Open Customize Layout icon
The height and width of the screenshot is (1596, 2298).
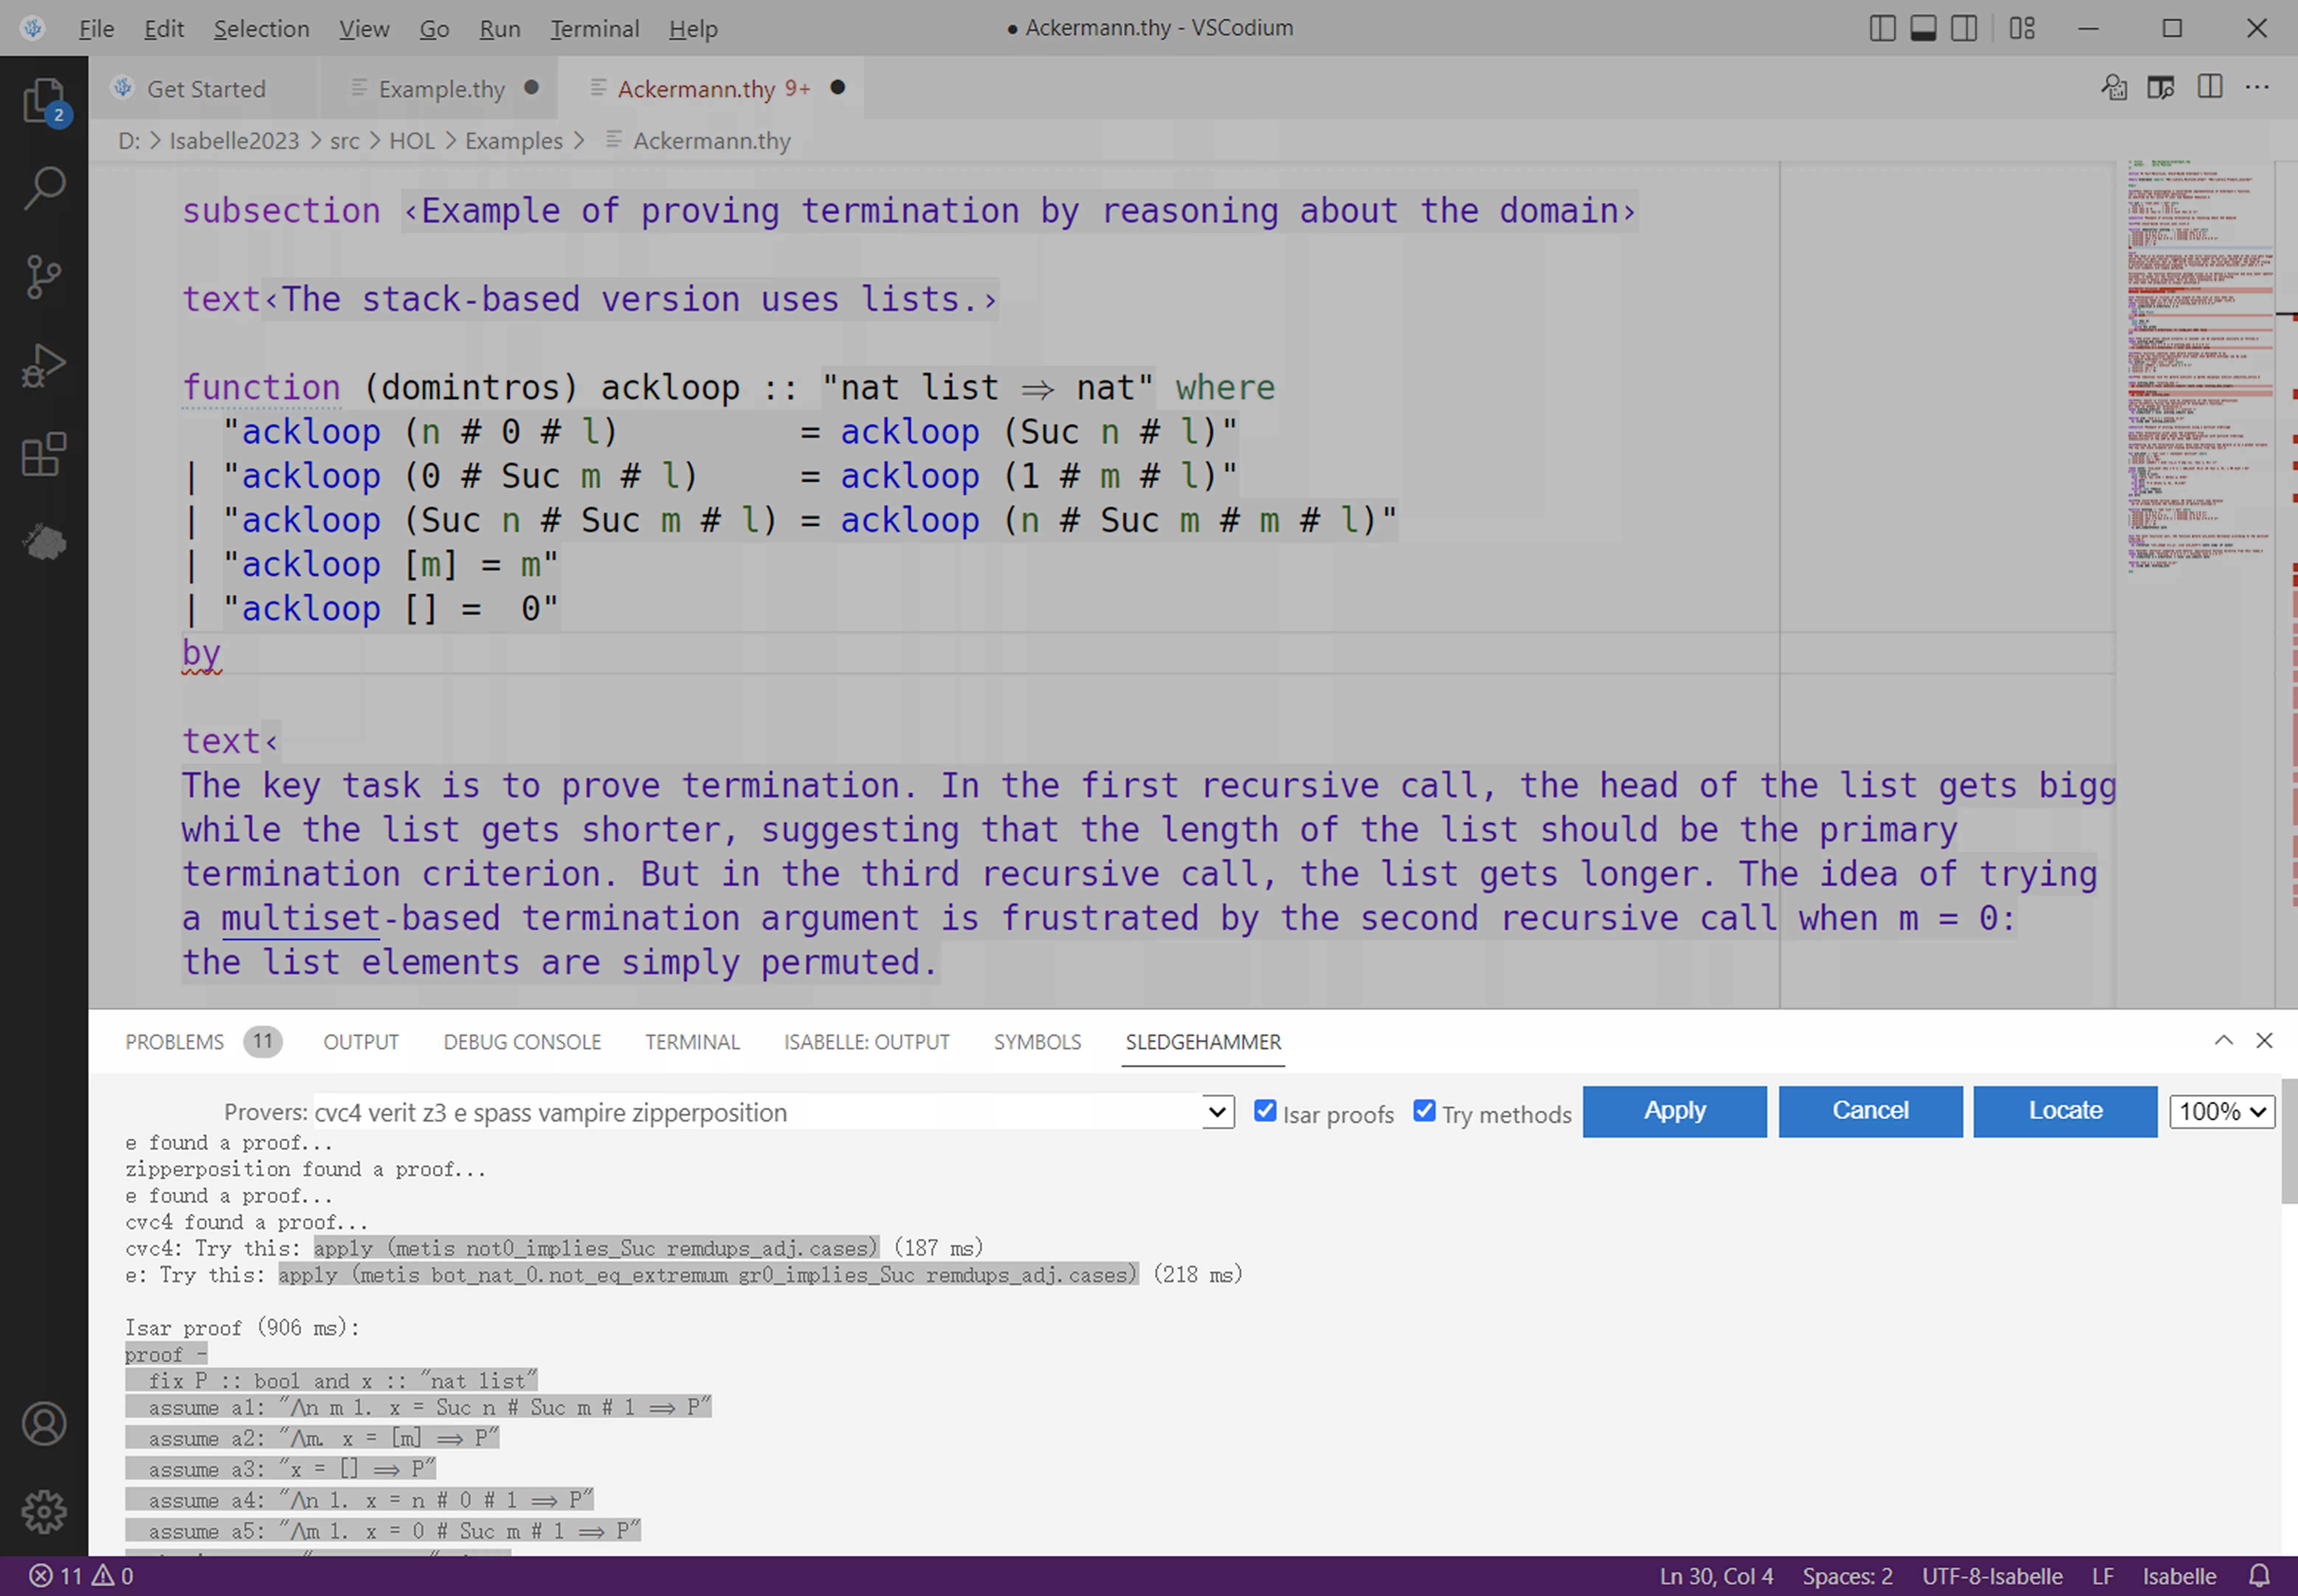coord(2022,28)
